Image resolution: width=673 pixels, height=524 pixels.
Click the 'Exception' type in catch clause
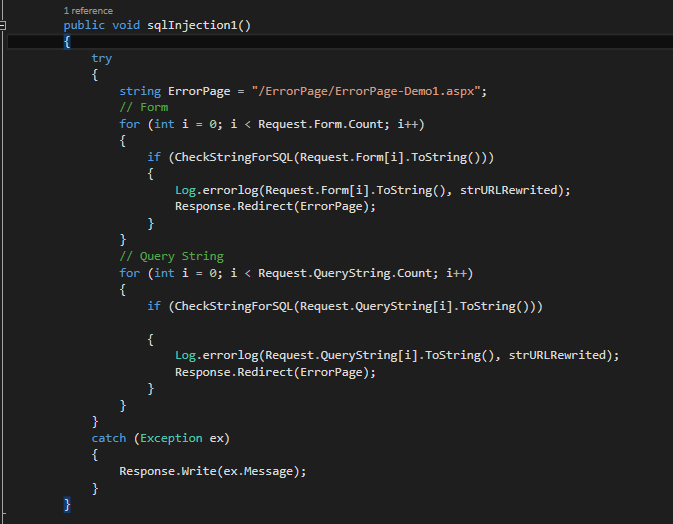click(x=171, y=439)
